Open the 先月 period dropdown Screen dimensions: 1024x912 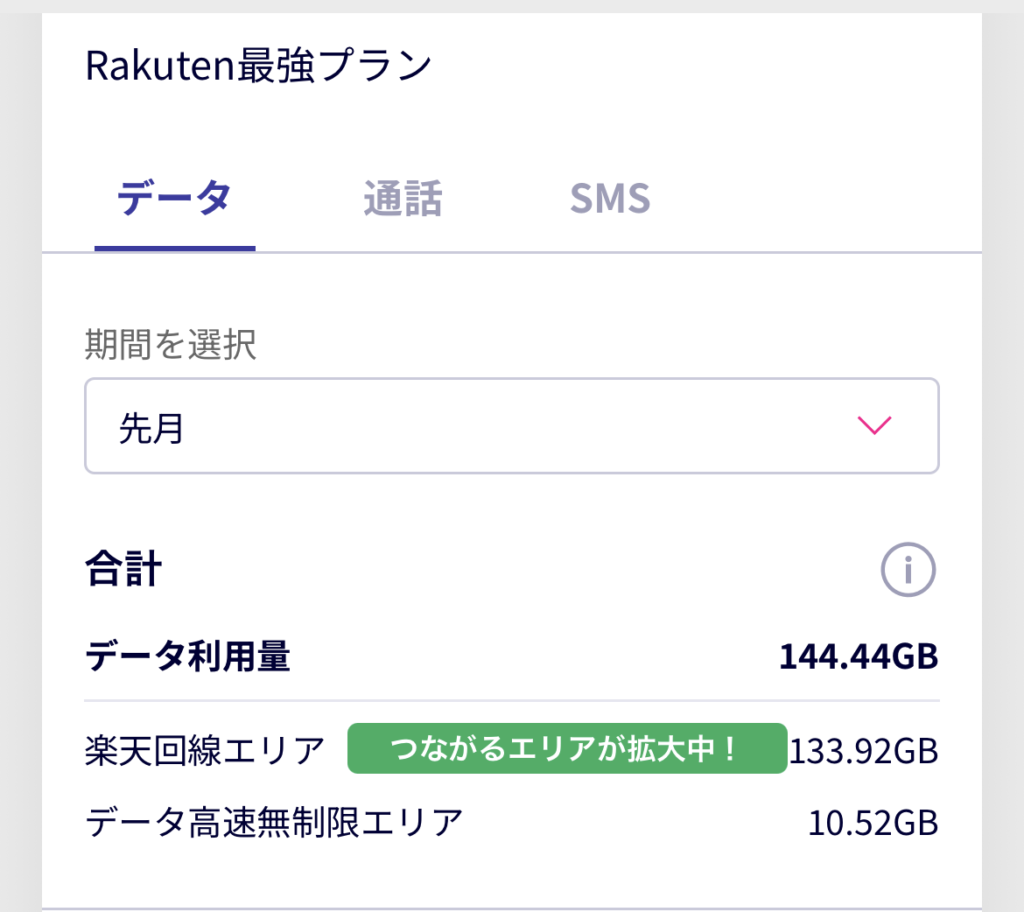(511, 426)
